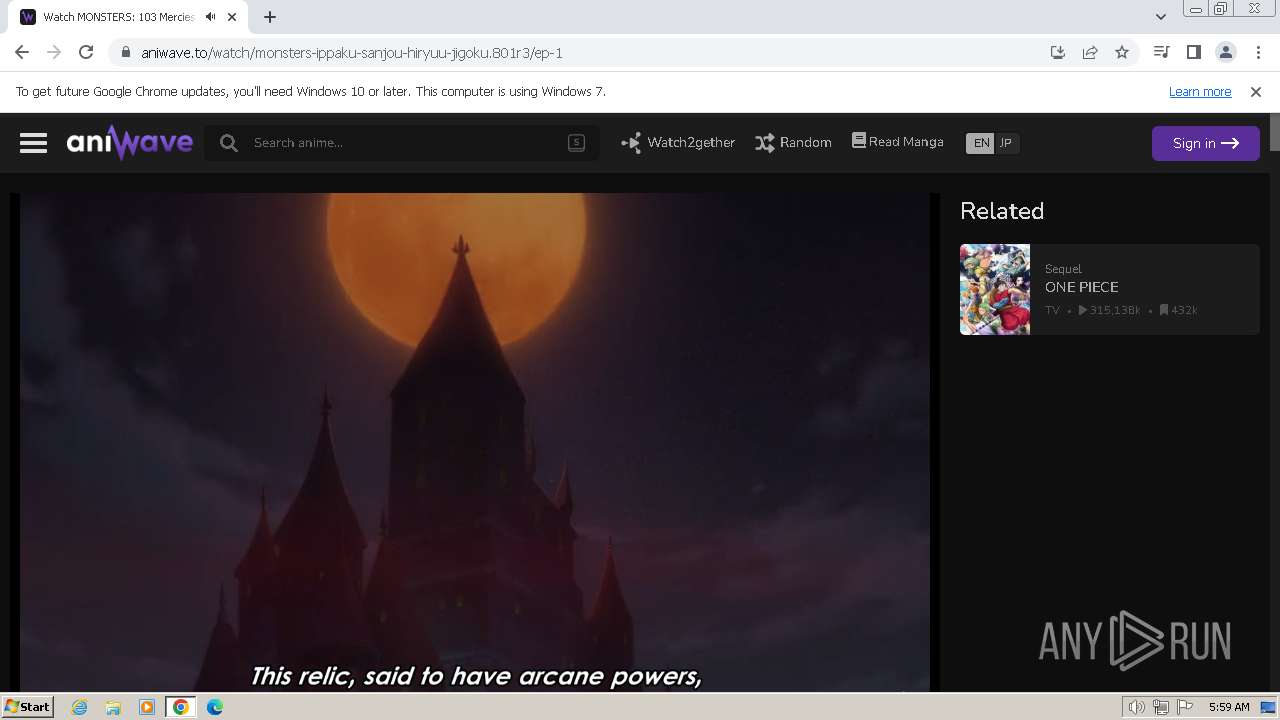The image size is (1280, 720).
Task: Open a new browser tab
Action: point(270,17)
